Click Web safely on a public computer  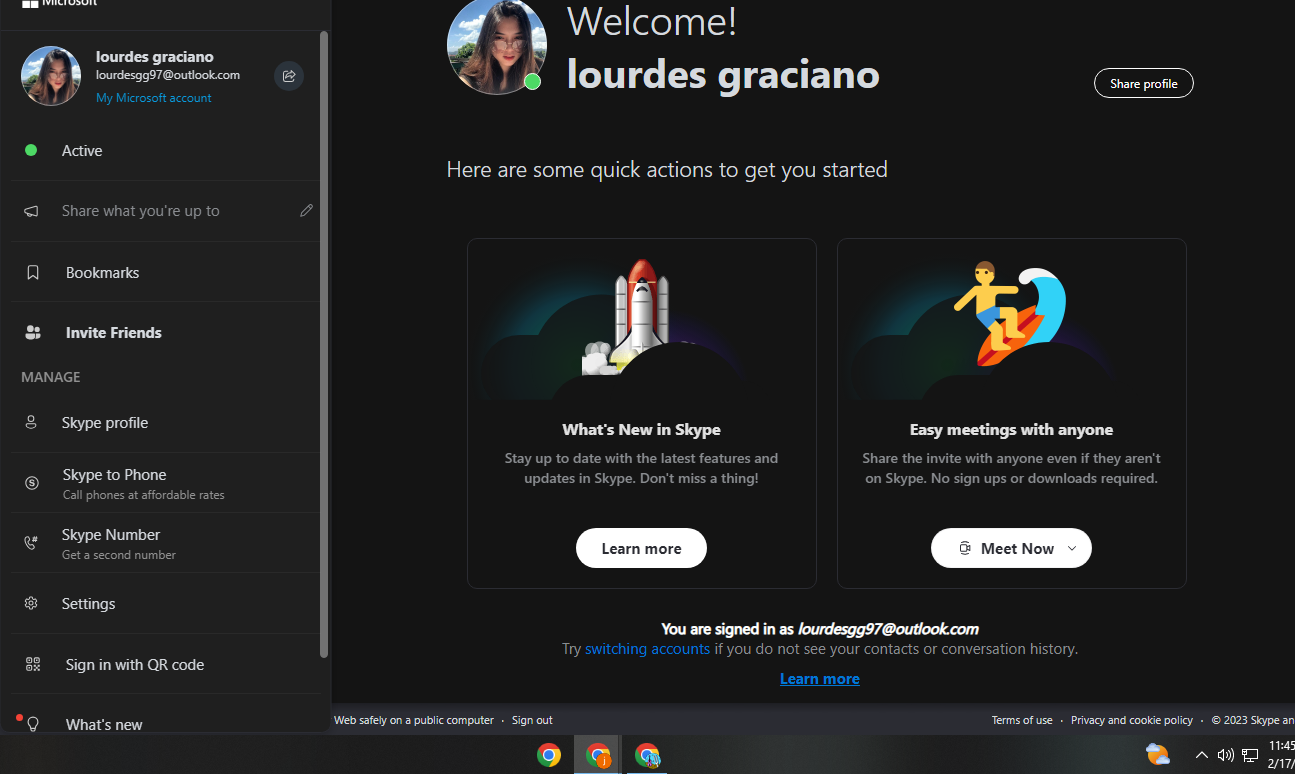[414, 720]
